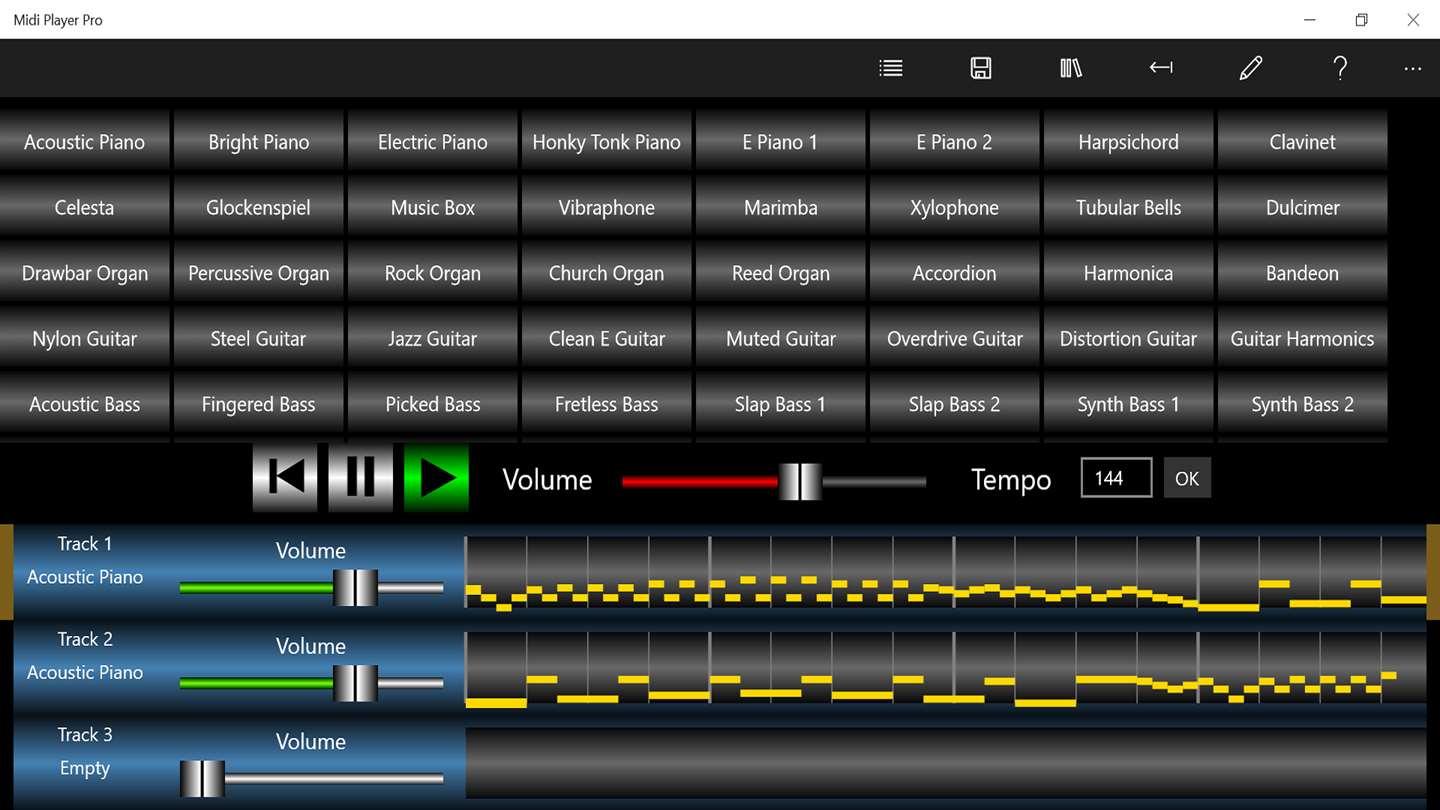
Task: Pause playback with the pause button
Action: tap(361, 478)
